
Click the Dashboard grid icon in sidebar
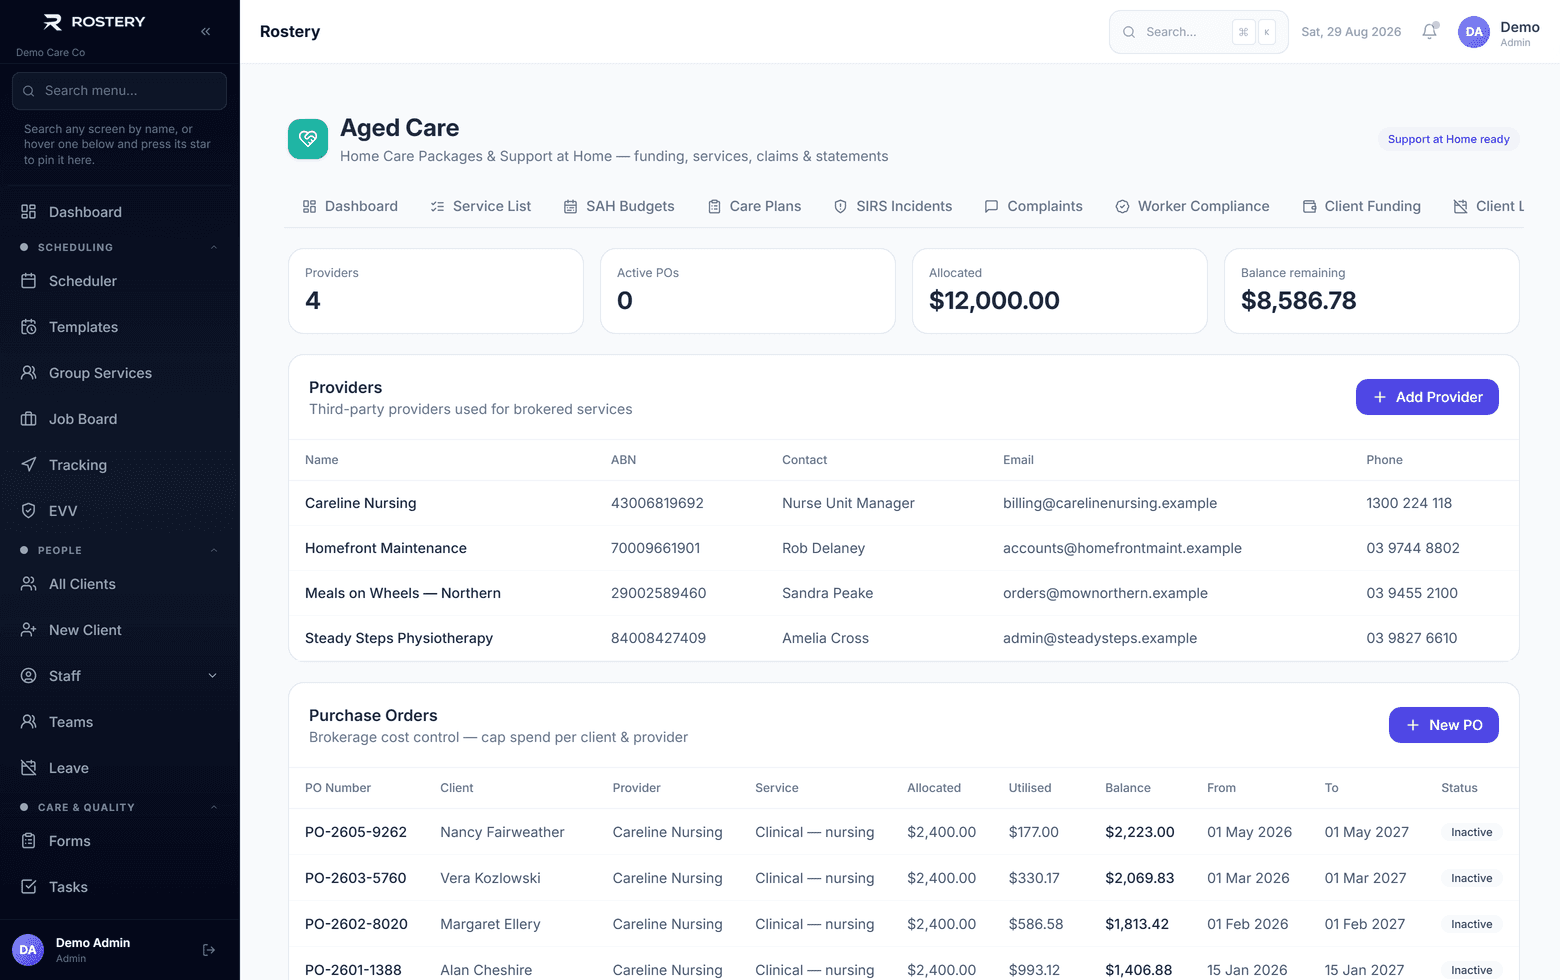[29, 212]
